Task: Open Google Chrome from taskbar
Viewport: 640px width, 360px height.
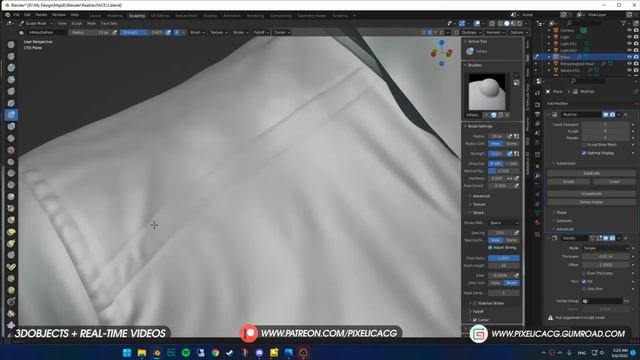Action: [x=215, y=353]
